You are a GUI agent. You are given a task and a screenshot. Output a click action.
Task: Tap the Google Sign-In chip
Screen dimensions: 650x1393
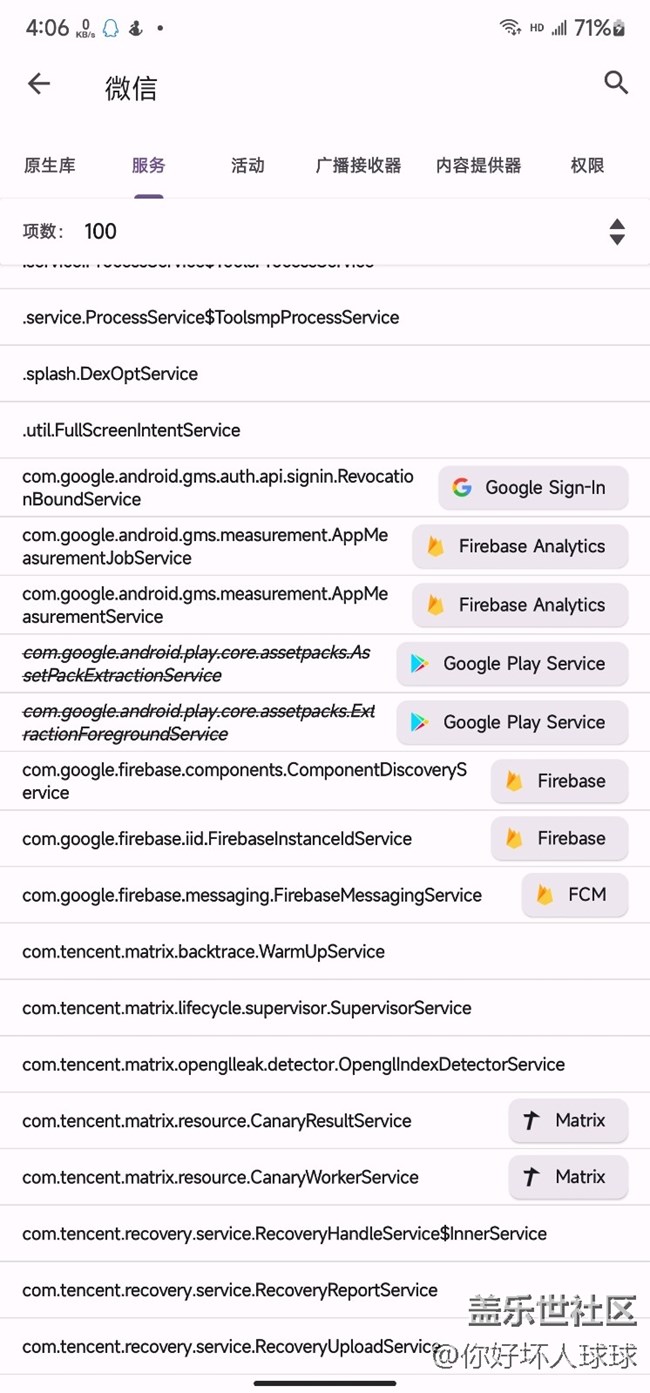point(533,488)
